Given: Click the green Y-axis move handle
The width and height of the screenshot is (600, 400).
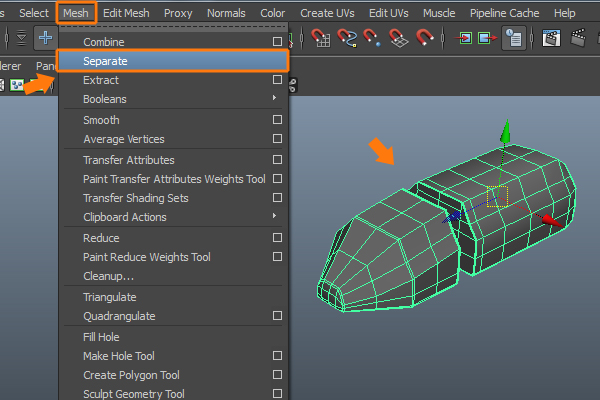Looking at the screenshot, I should click(506, 132).
